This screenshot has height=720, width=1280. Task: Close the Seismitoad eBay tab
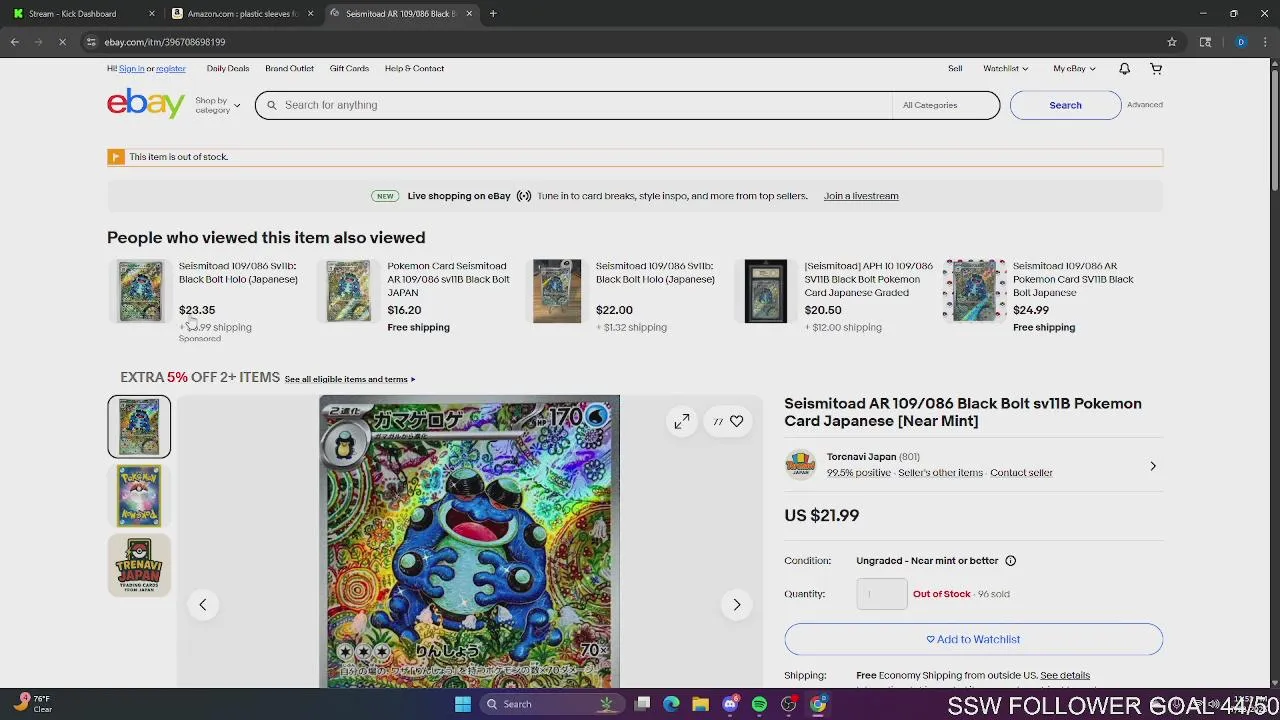469,14
